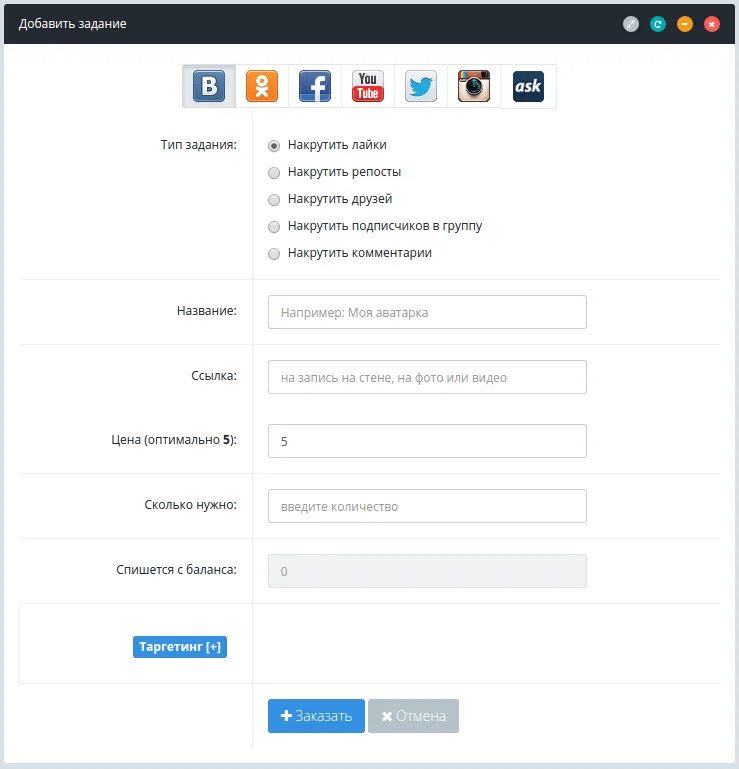Cancel with the Отмена button
Viewport: 739px width, 769px height.
tap(413, 716)
